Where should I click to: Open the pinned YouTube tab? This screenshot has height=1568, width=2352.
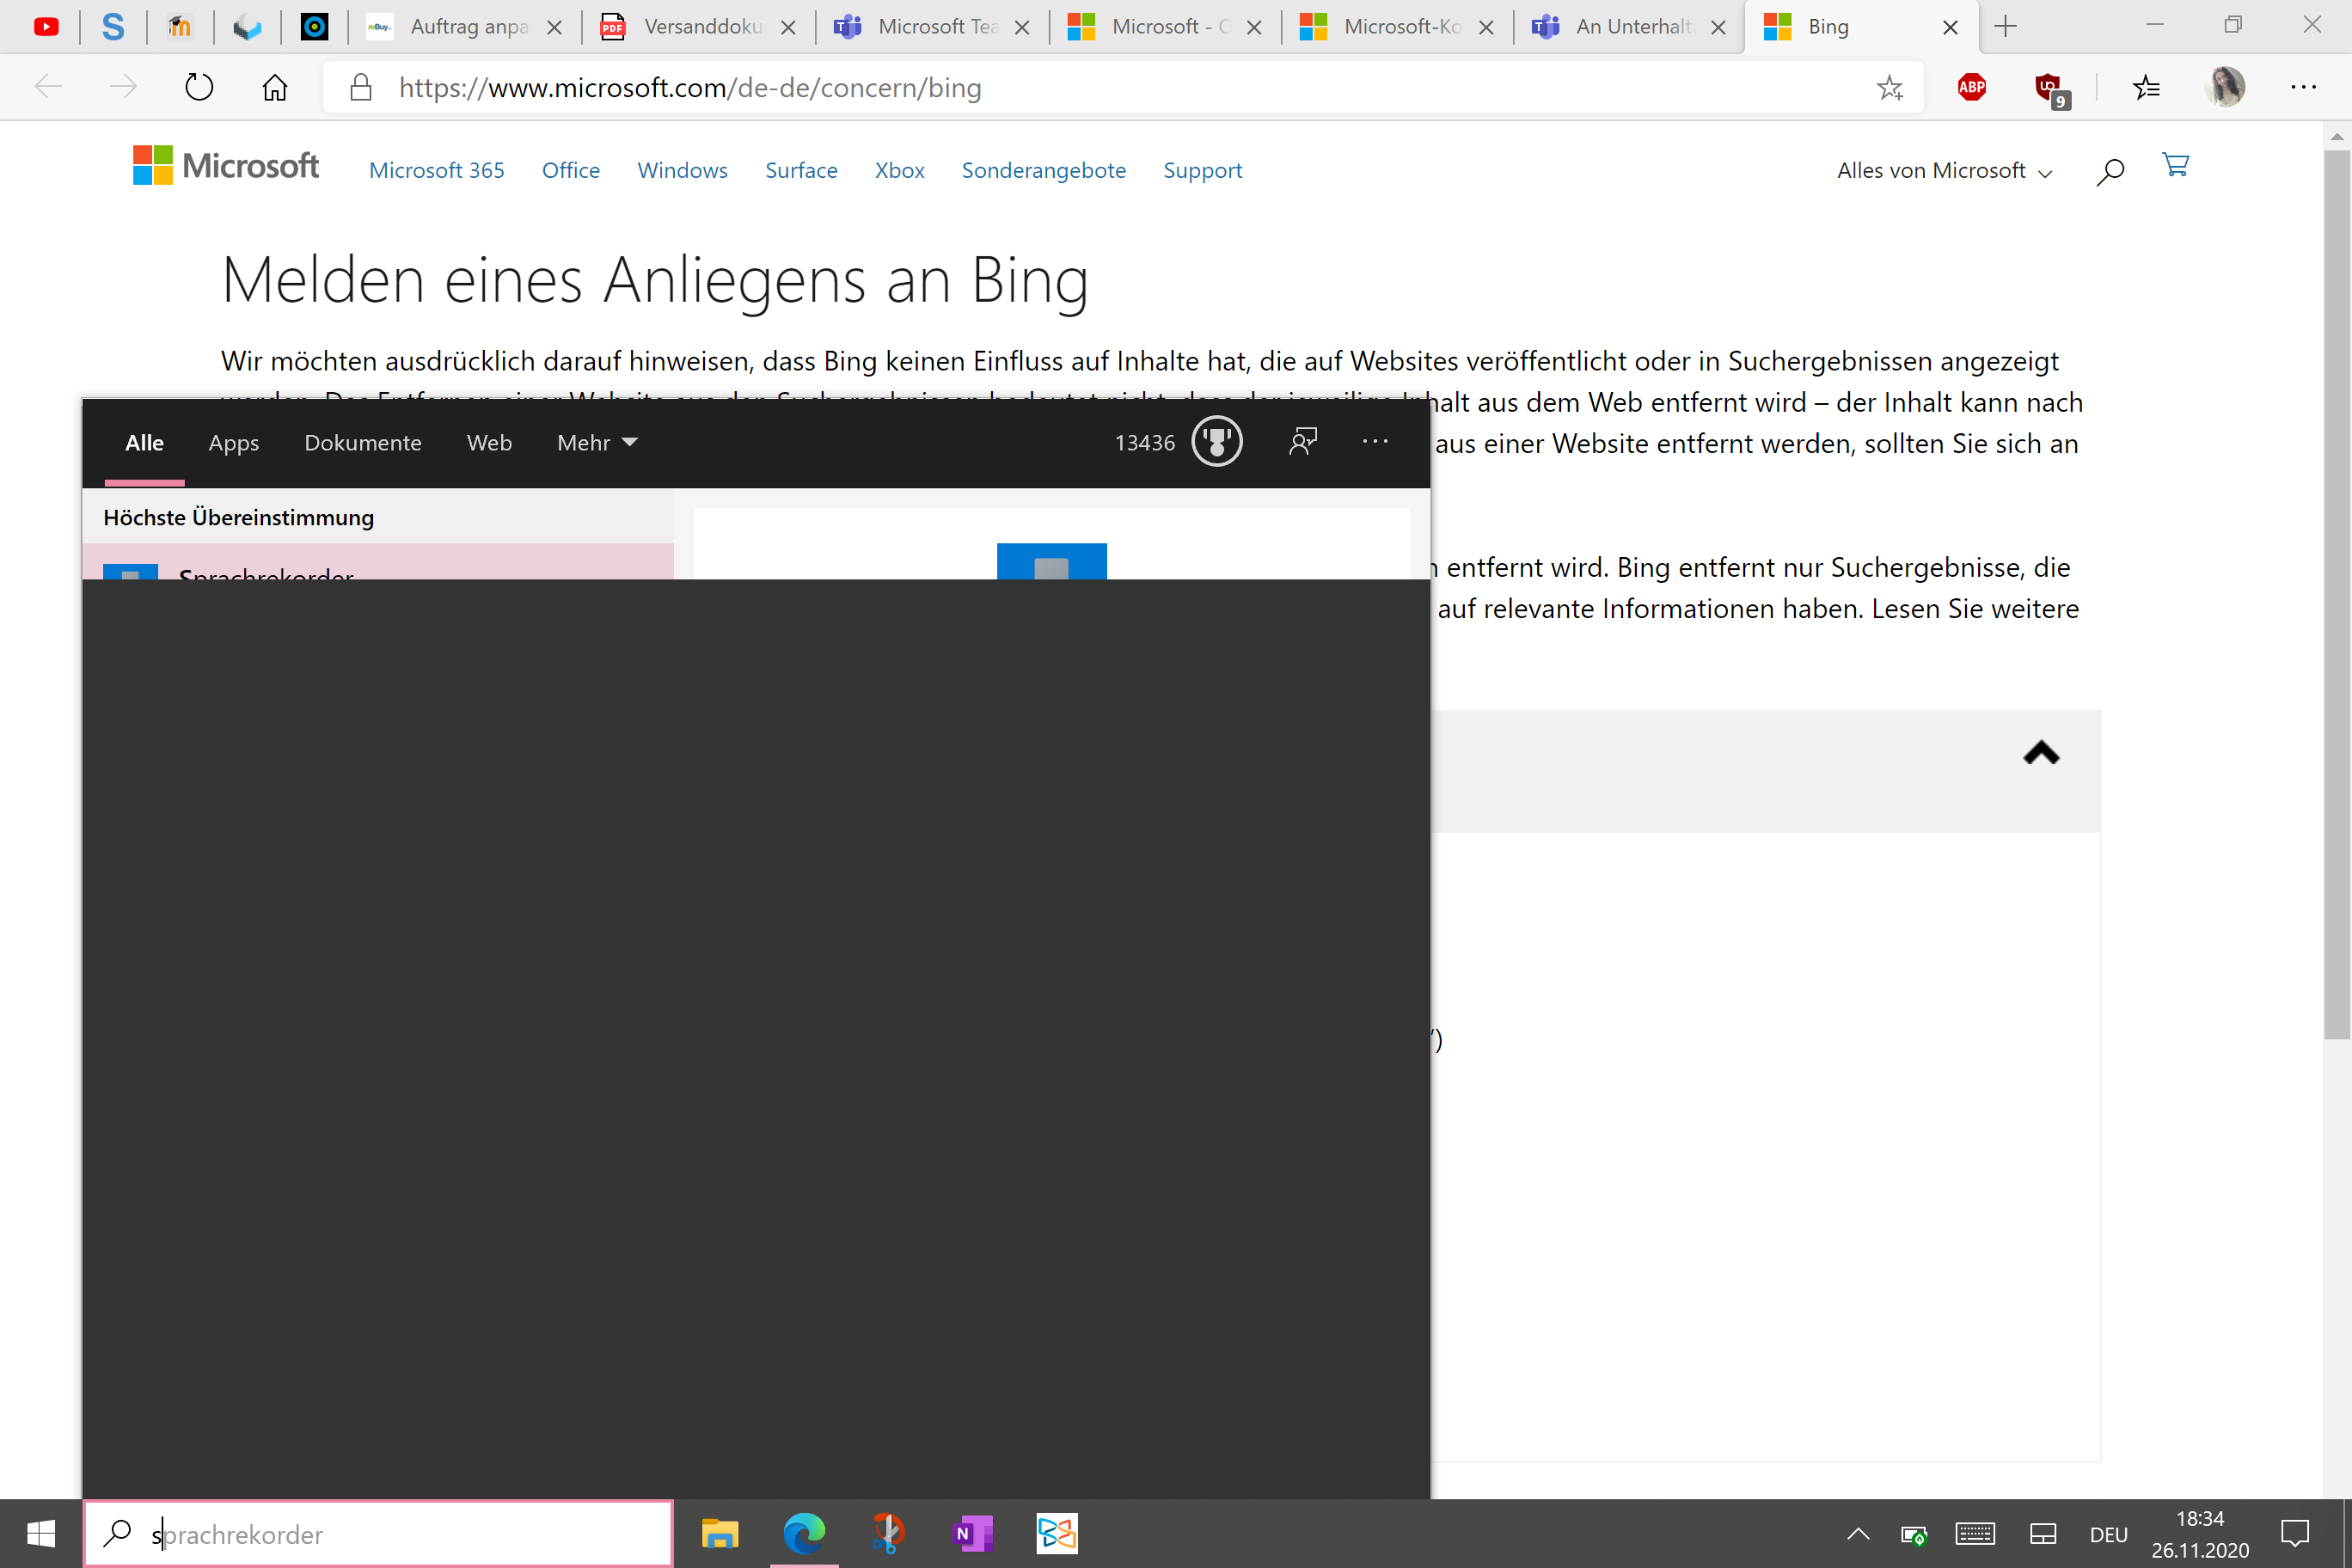point(46,27)
